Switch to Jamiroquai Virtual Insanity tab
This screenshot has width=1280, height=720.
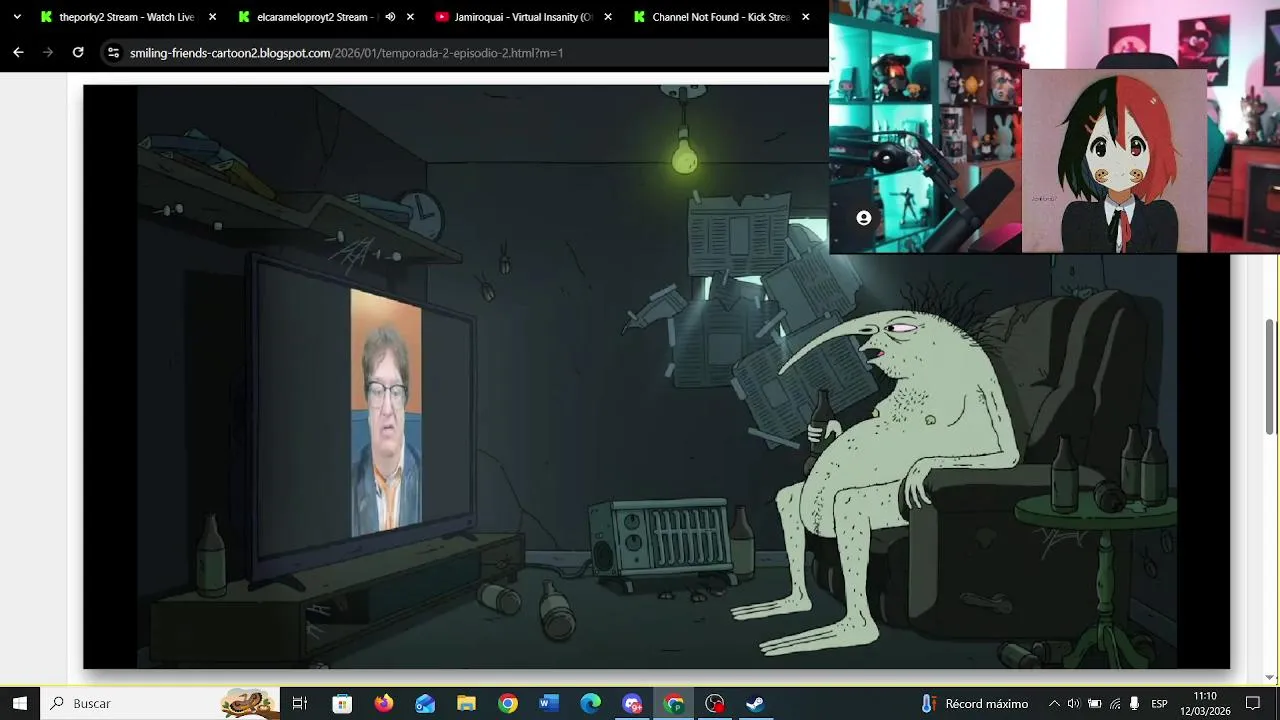tap(523, 17)
